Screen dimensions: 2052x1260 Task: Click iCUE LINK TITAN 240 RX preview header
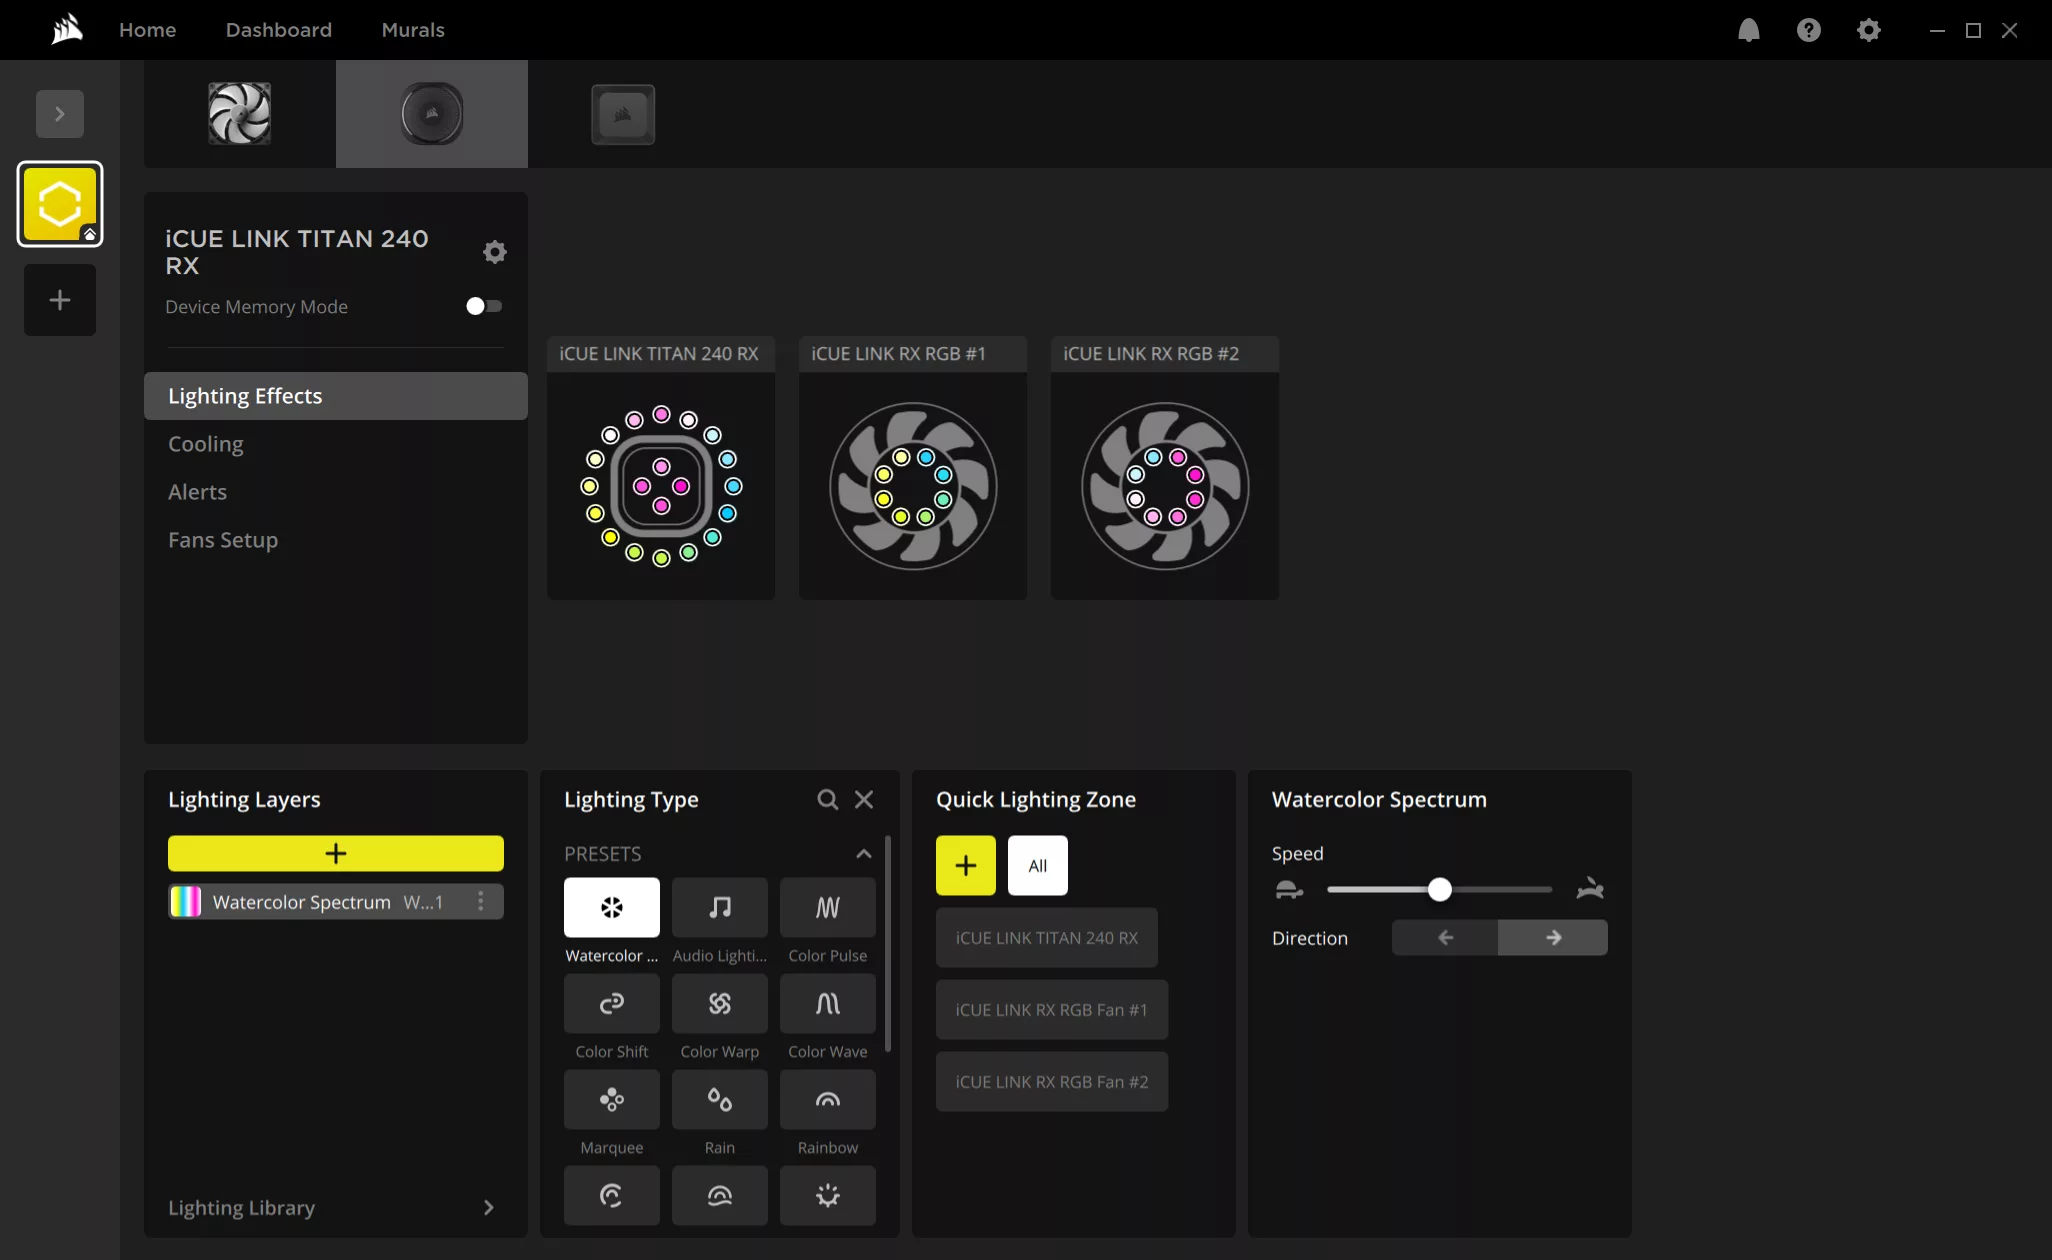pos(661,354)
